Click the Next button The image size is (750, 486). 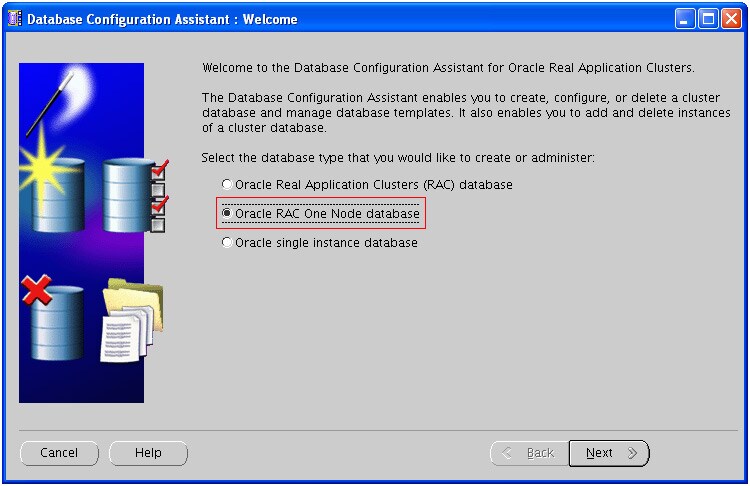(x=608, y=453)
